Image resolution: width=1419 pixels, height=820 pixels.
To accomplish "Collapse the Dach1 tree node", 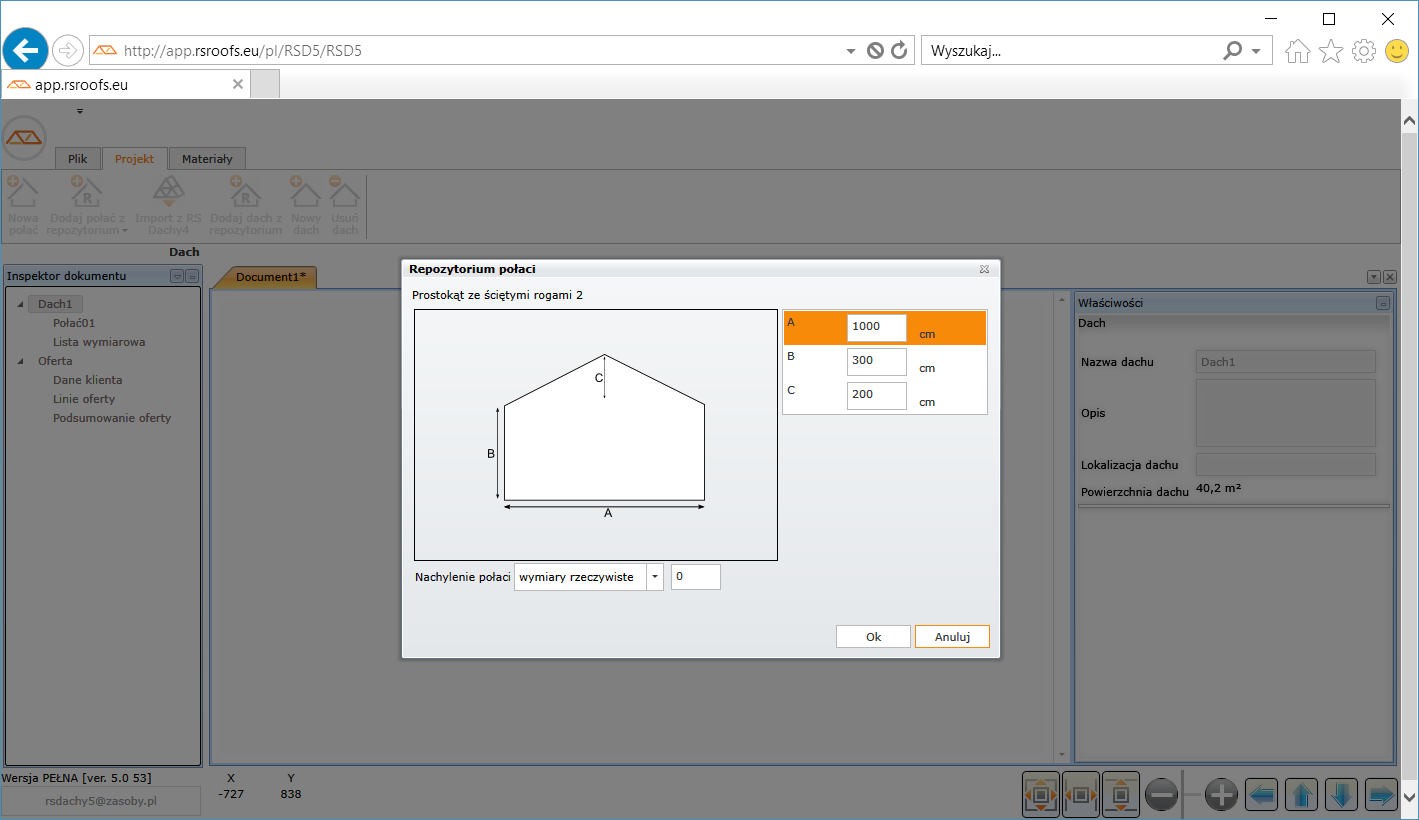I will pyautogui.click(x=20, y=305).
